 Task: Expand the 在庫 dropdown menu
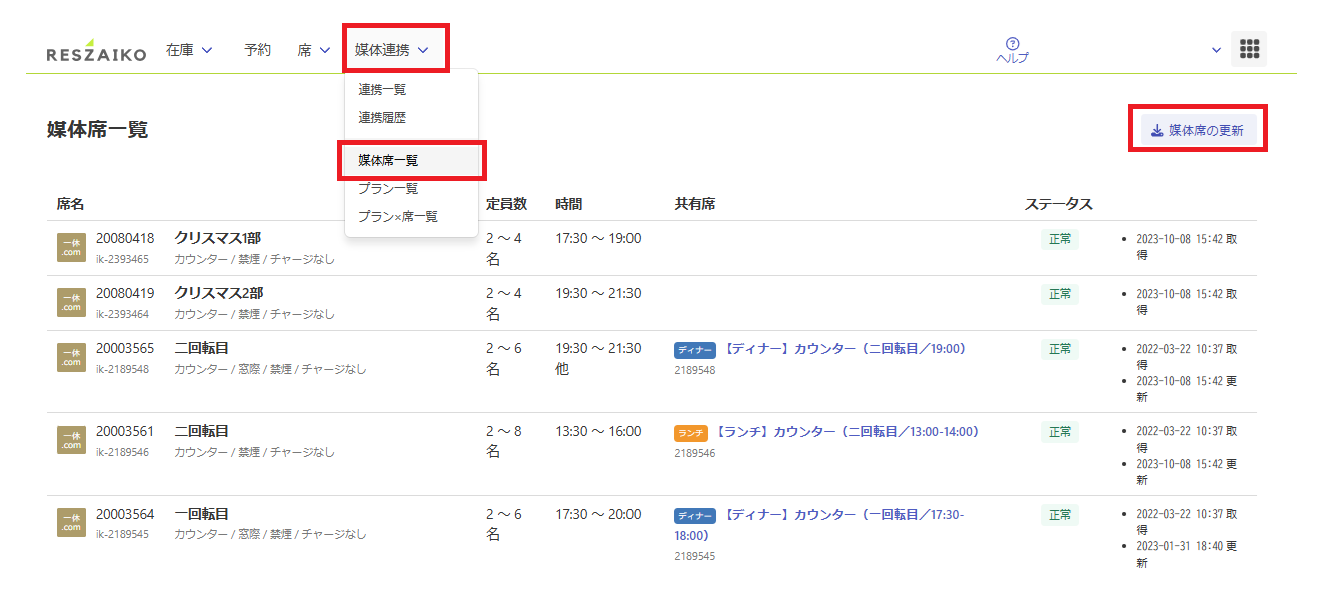tap(189, 48)
